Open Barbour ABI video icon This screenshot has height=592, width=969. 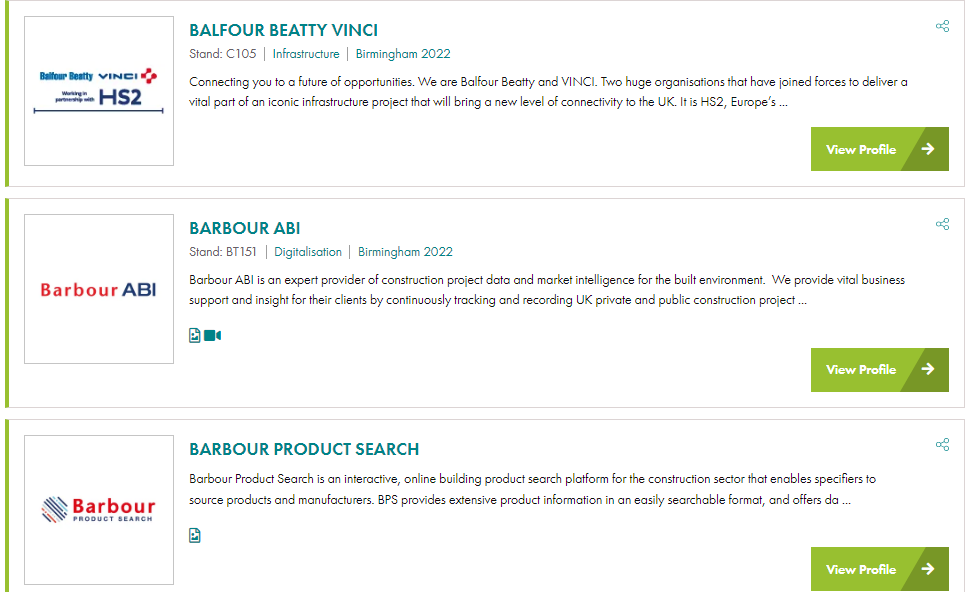213,336
